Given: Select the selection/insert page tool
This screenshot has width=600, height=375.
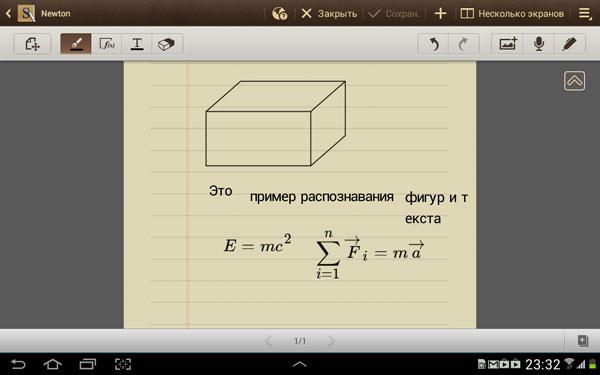Looking at the screenshot, I should [x=32, y=44].
